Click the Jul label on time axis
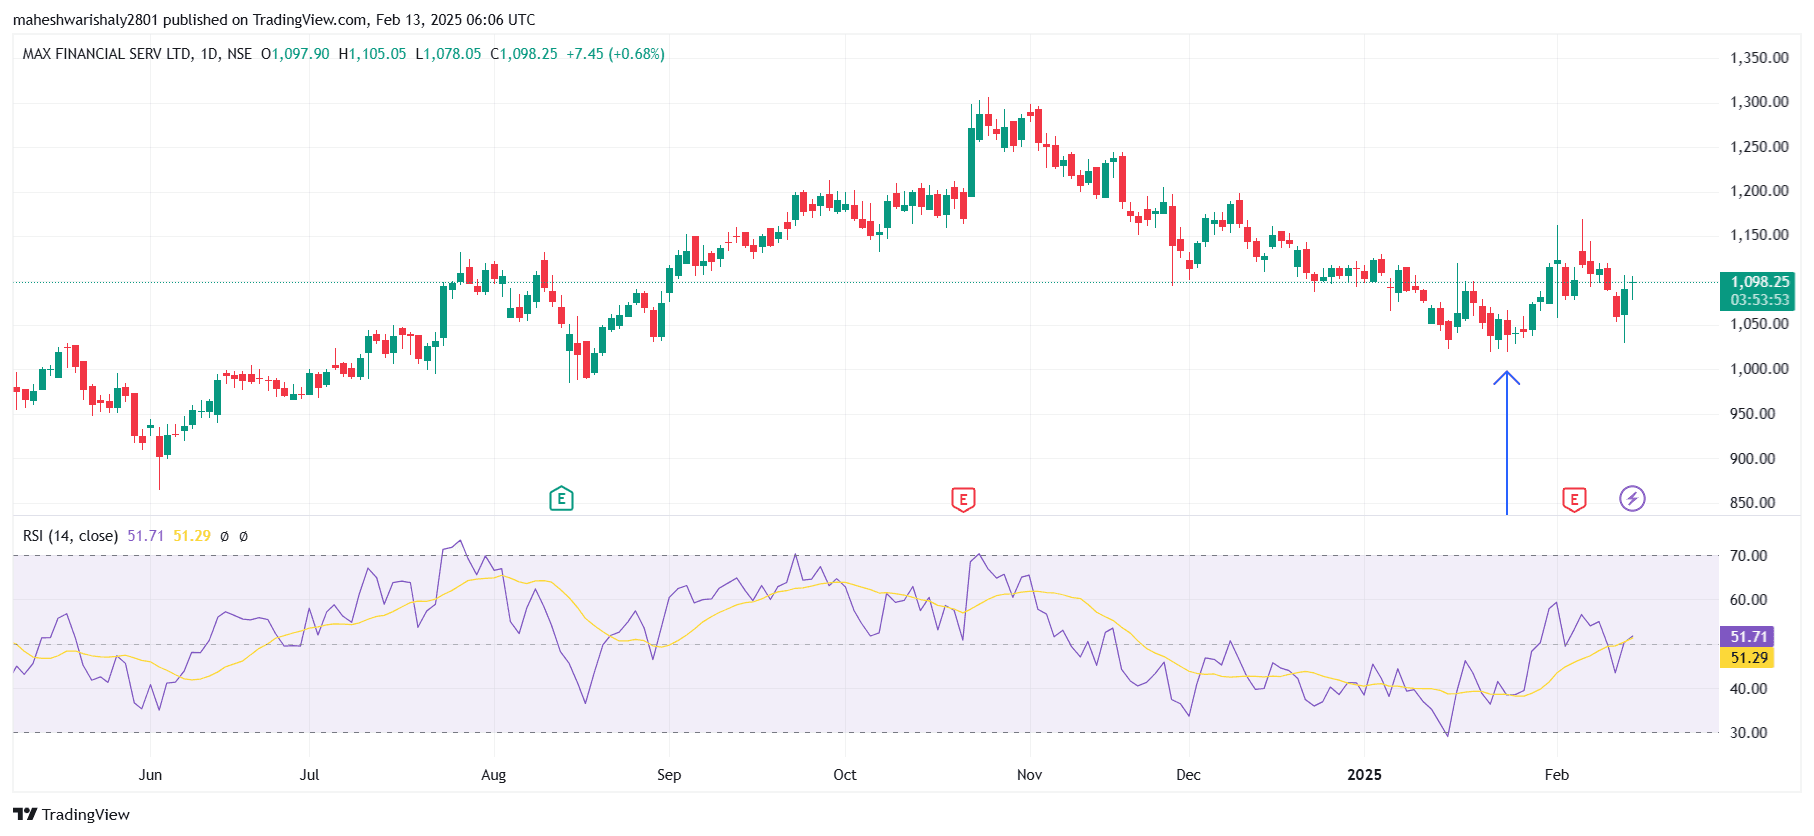 [310, 775]
